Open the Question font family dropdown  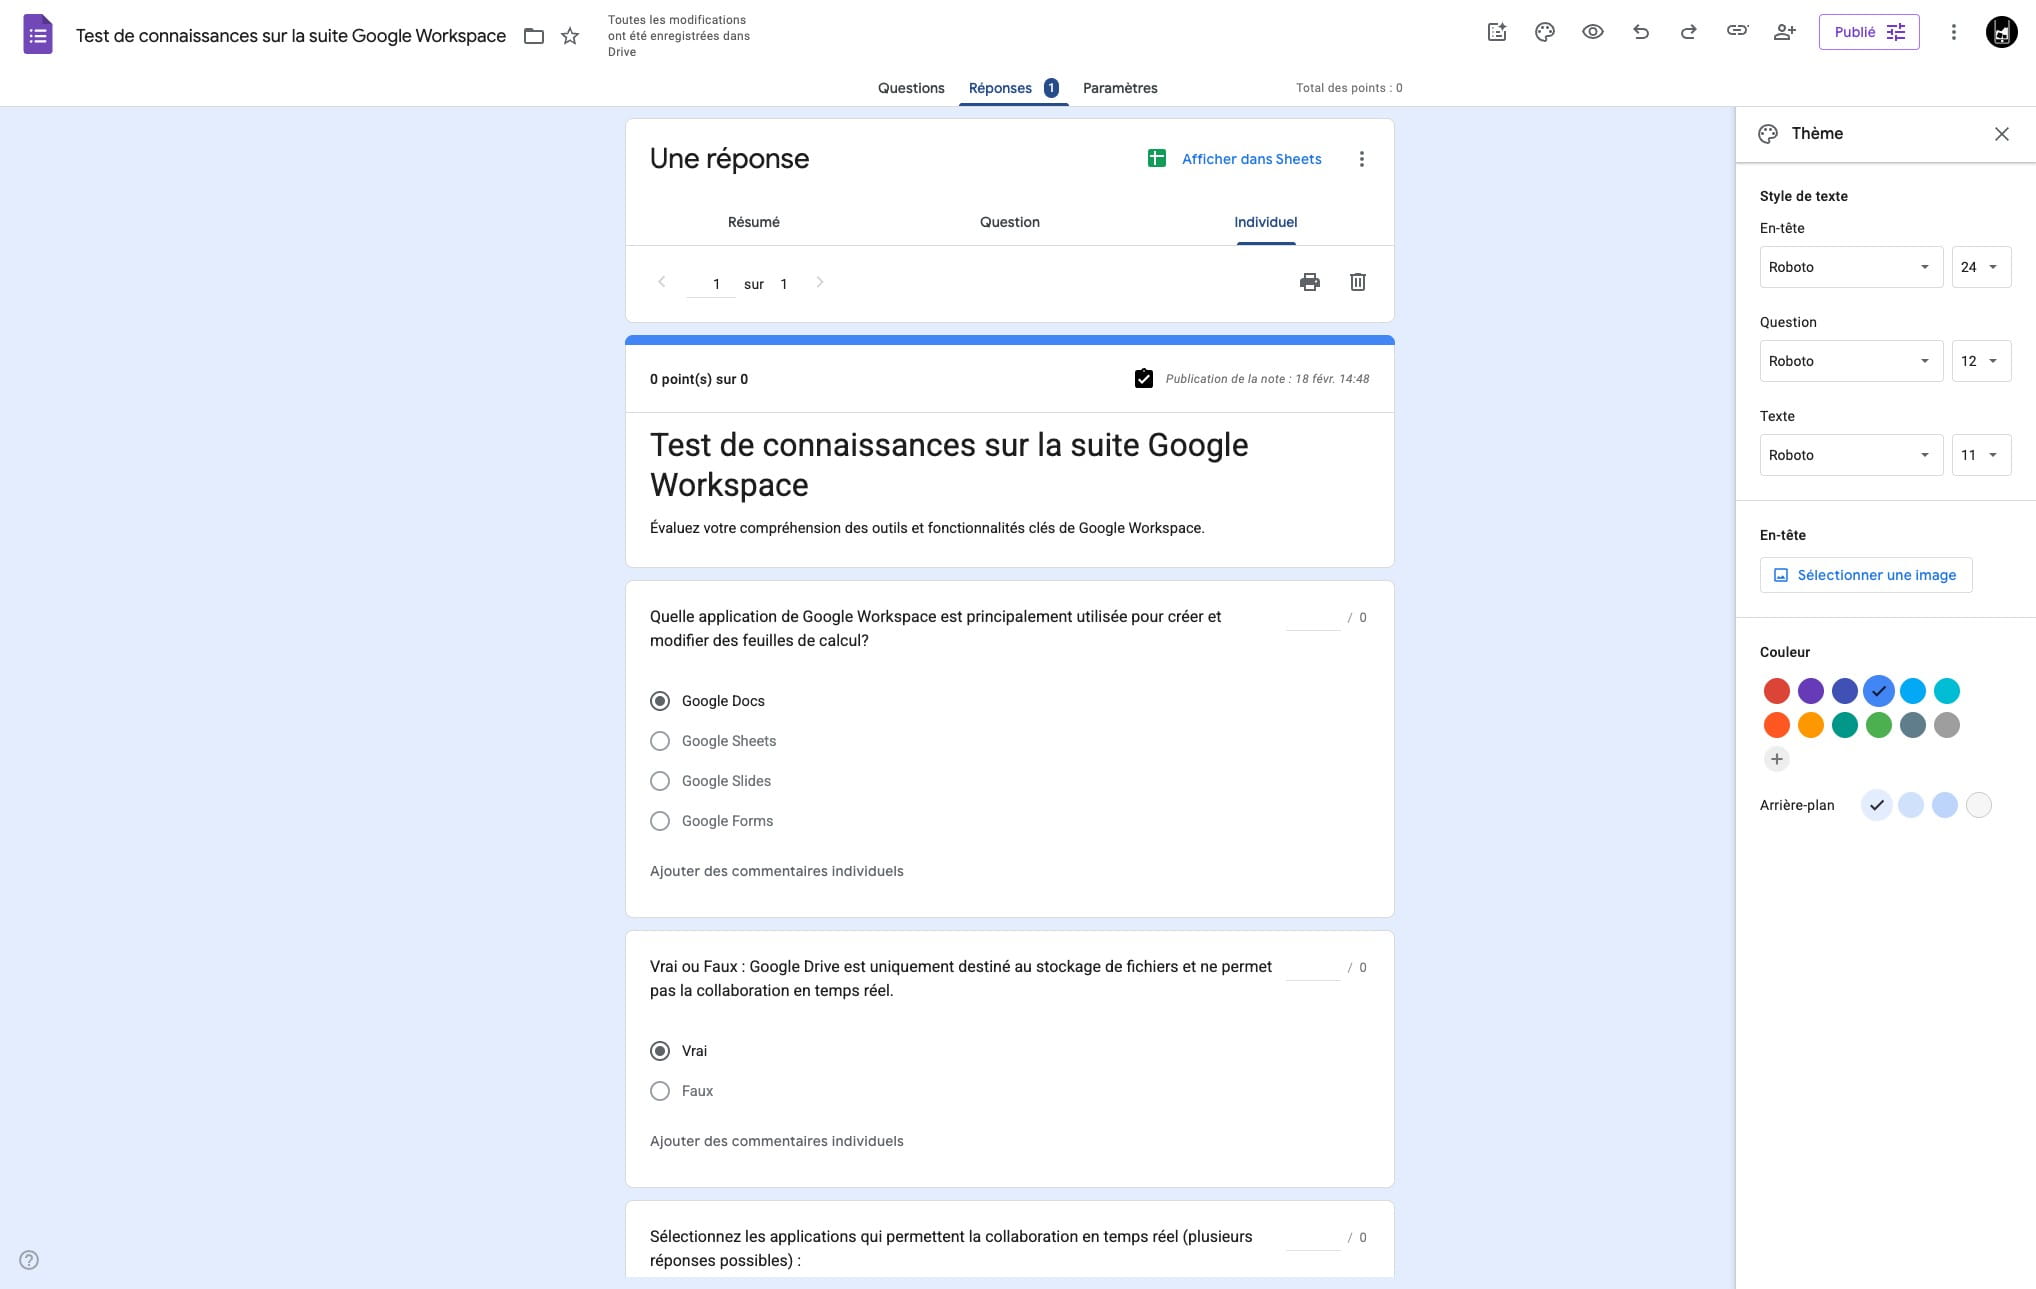pos(1851,361)
